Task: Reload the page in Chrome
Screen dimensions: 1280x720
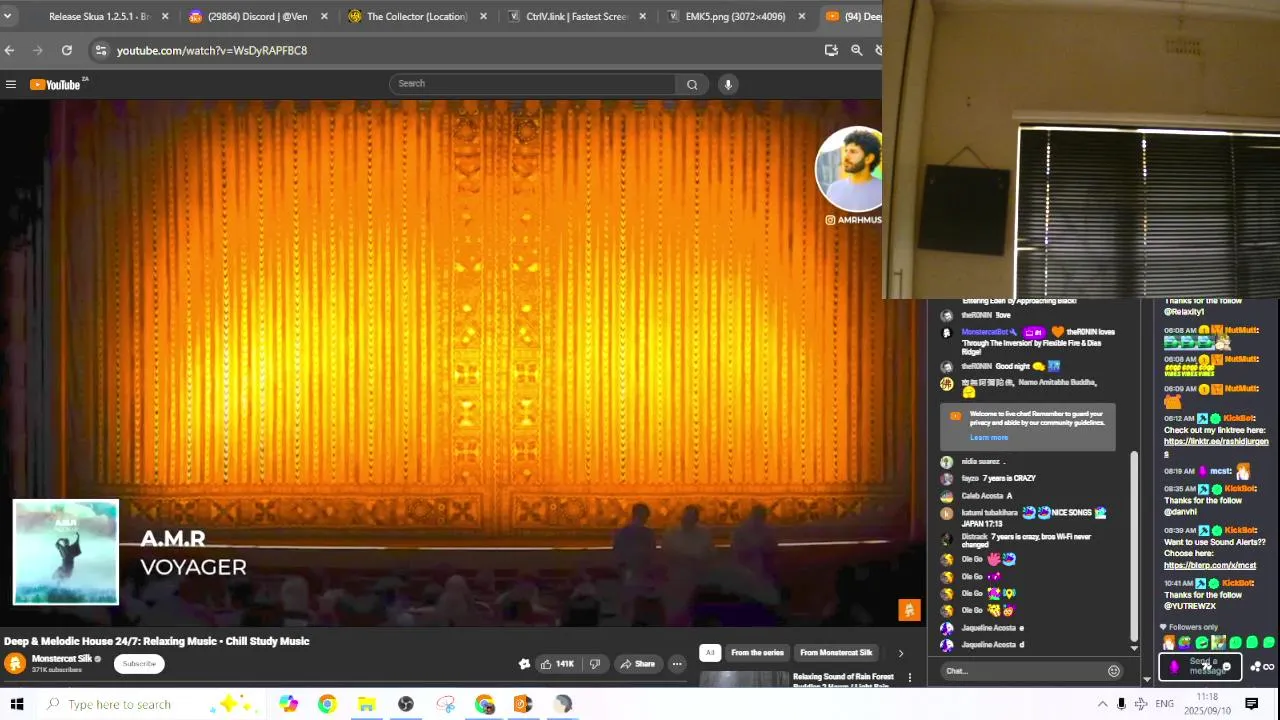Action: [x=66, y=50]
